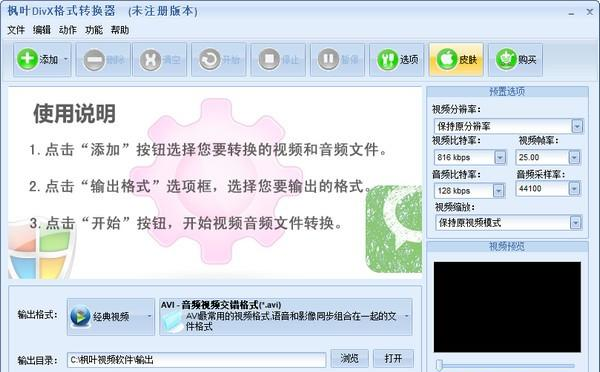
Task: Click the 暂停 (Pause) icon
Action: click(x=328, y=59)
